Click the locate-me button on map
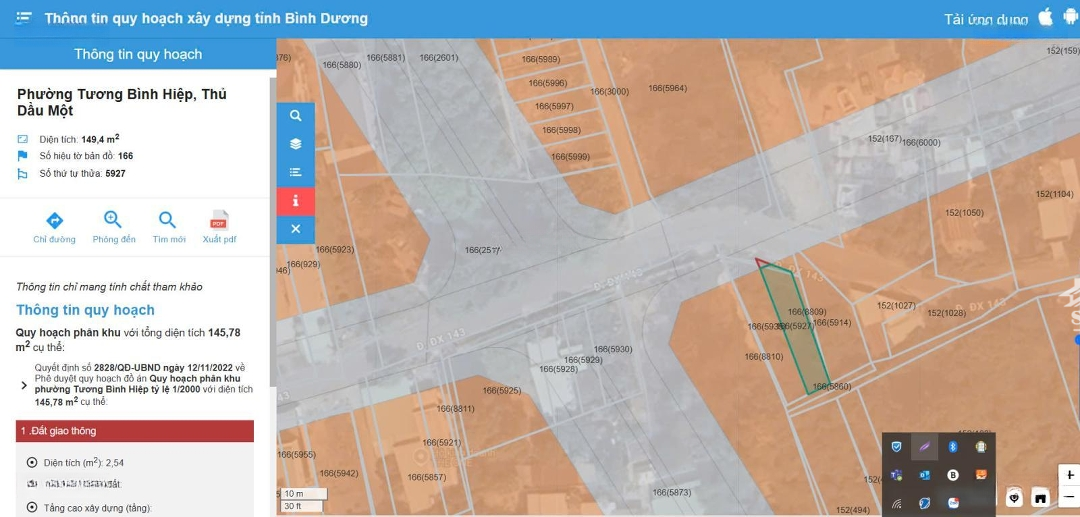The height and width of the screenshot is (517, 1080). 1015,498
